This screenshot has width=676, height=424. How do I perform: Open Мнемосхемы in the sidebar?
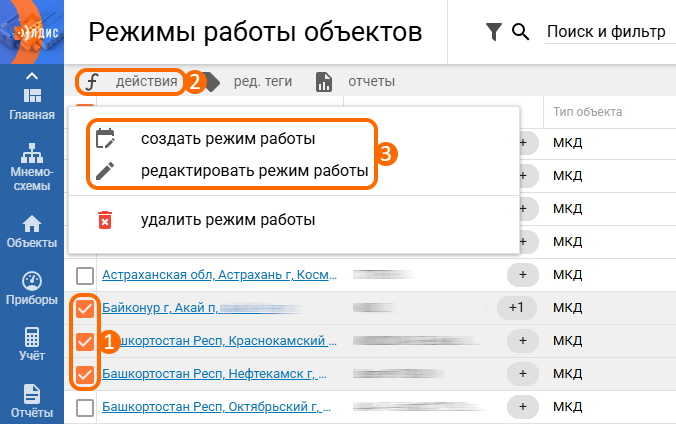pyautogui.click(x=32, y=167)
